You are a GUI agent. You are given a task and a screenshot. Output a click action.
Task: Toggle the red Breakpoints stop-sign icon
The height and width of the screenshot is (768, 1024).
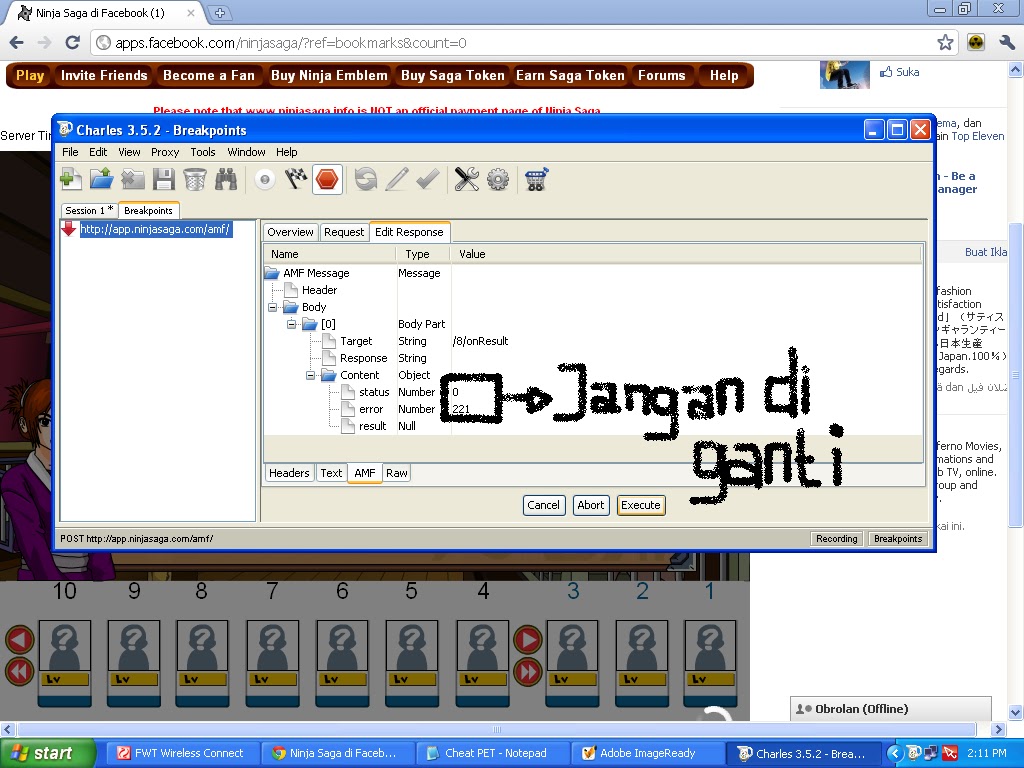(327, 179)
